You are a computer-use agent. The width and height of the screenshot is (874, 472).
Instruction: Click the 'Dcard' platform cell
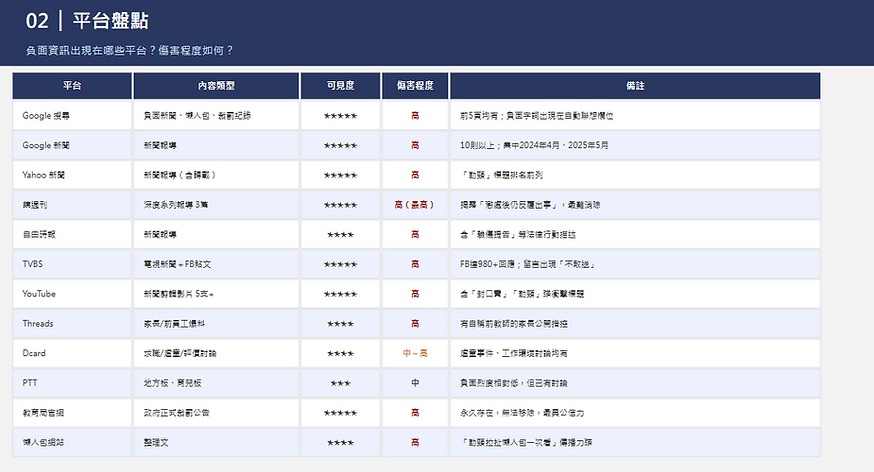click(x=72, y=353)
